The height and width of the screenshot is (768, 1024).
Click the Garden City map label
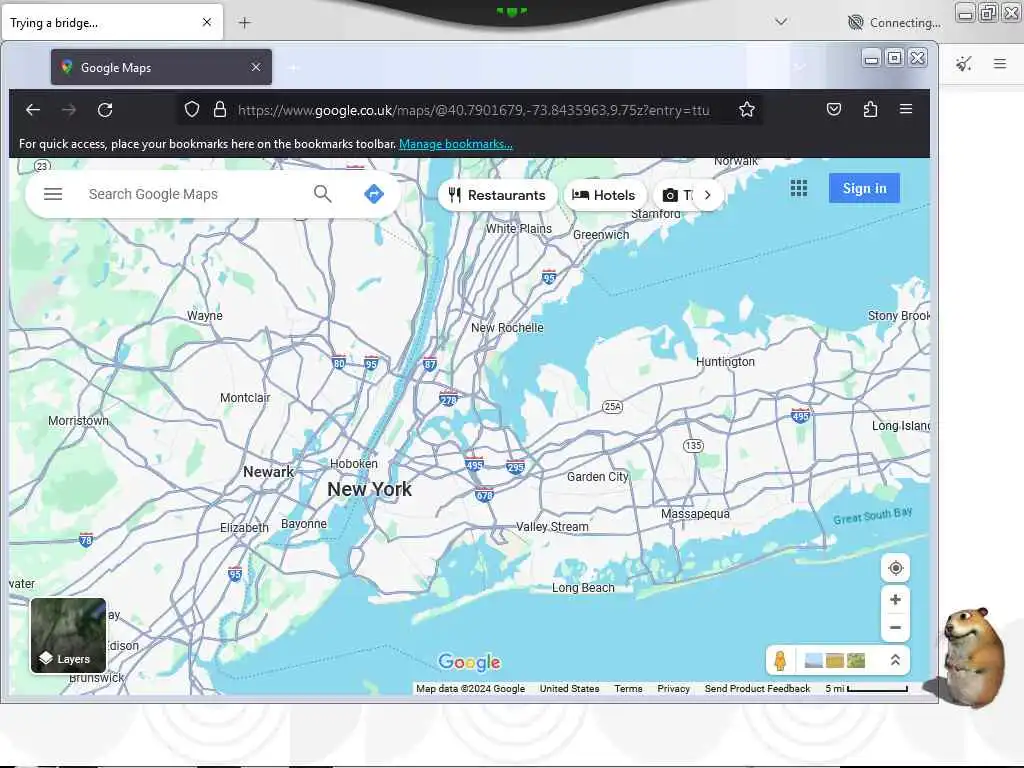pyautogui.click(x=597, y=477)
